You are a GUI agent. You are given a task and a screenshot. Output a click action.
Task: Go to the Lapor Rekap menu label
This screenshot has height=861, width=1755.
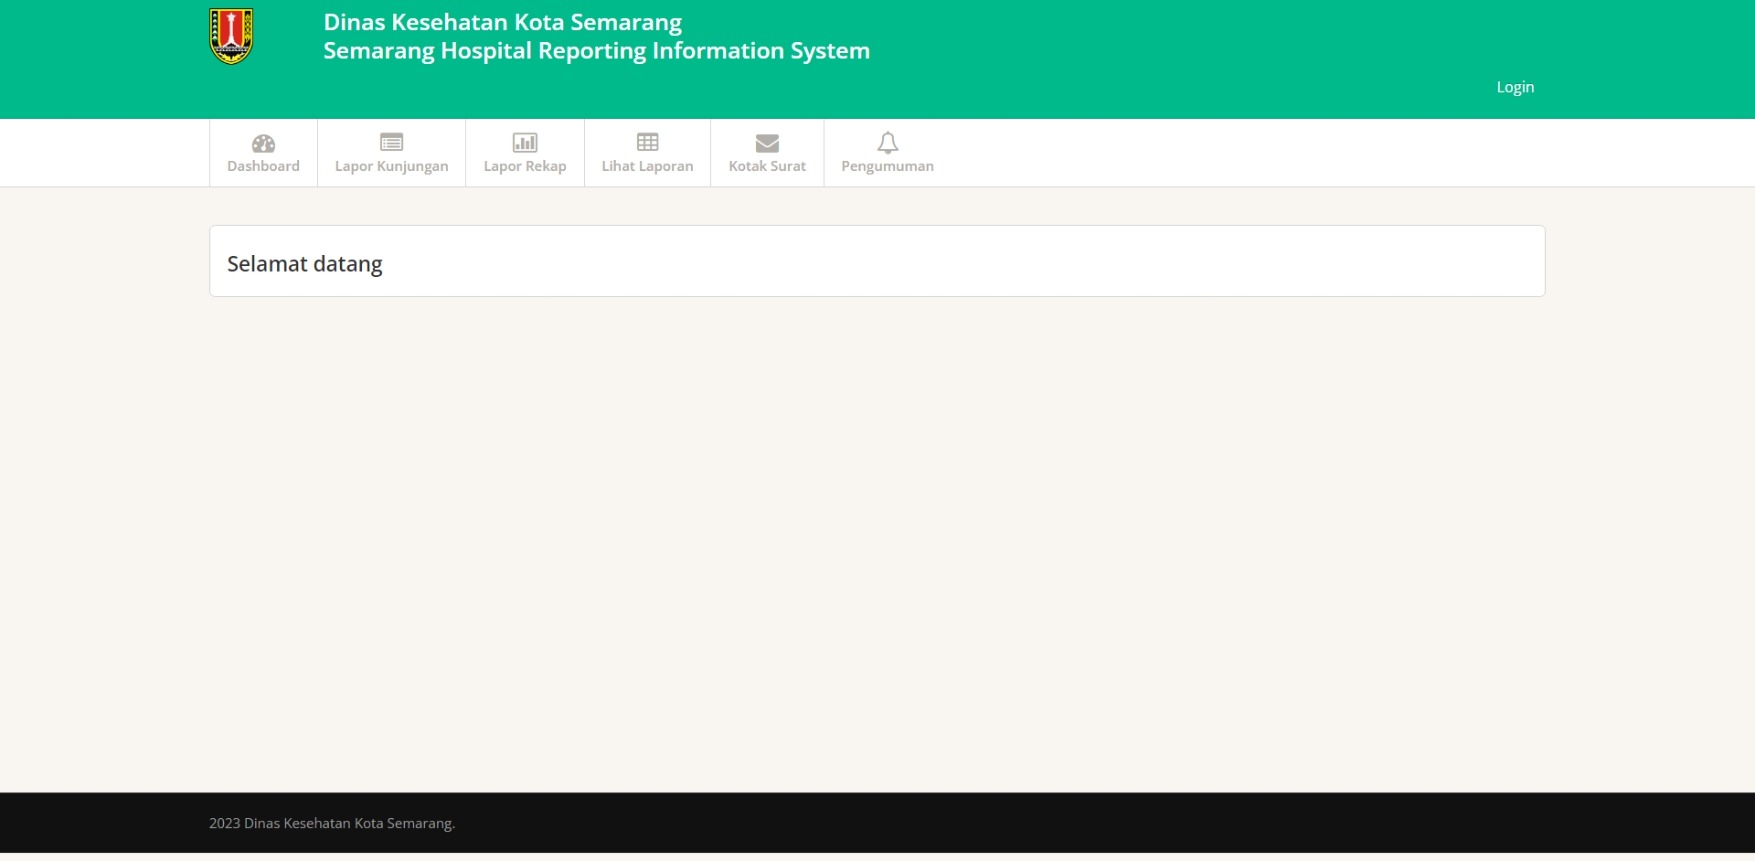click(x=525, y=166)
